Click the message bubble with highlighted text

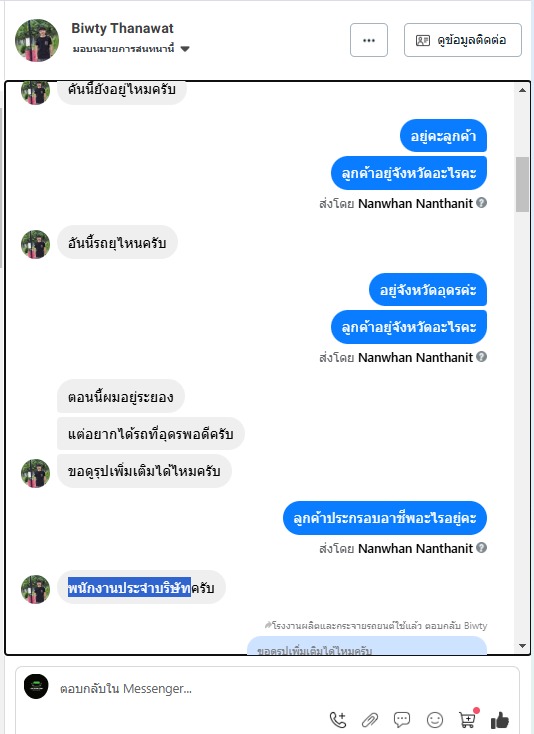coord(141,587)
